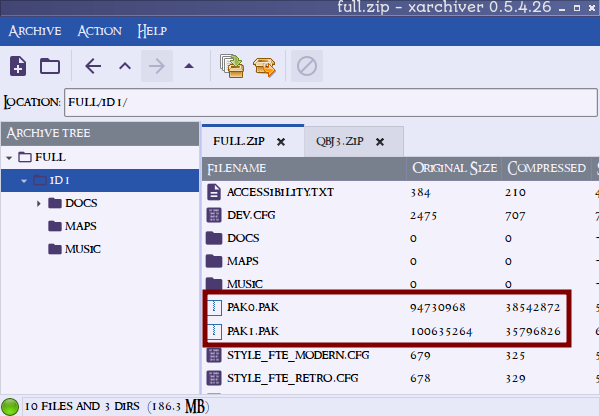Viewport: 600px width, 416px height.
Task: Open the Archive menu
Action: 36,31
